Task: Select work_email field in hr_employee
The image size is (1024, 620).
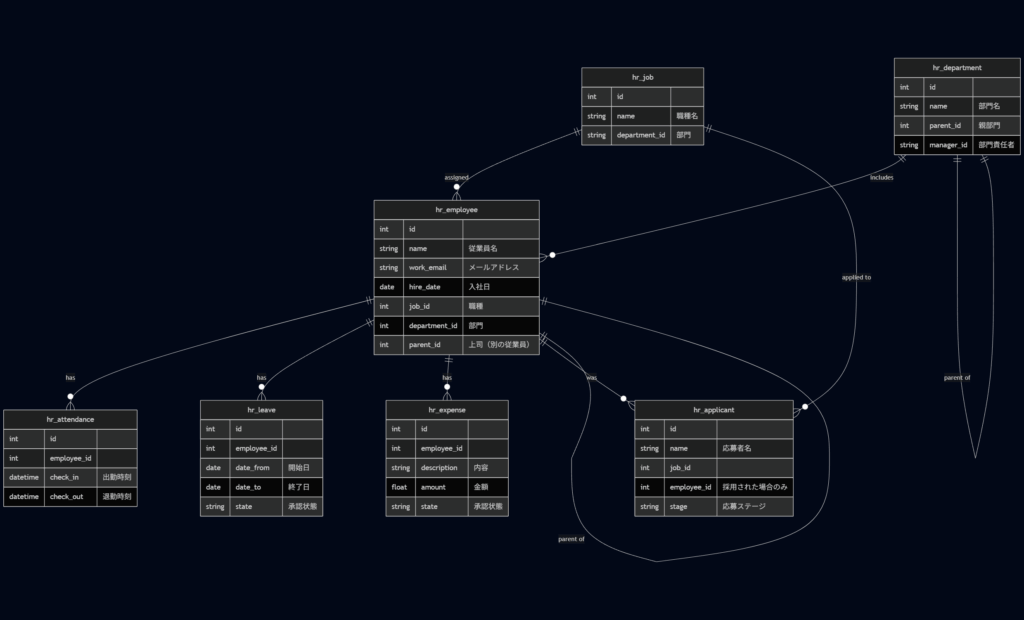Action: [433, 267]
